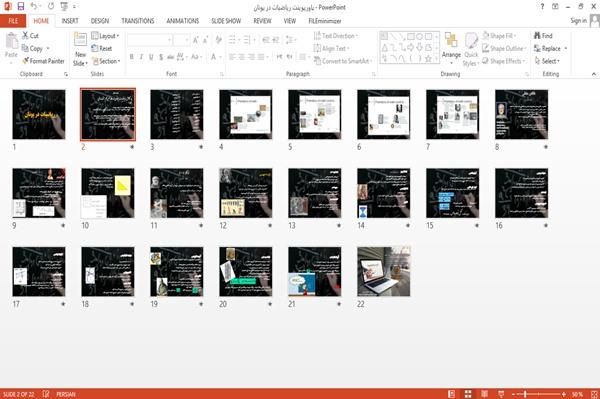Switch to the SLIDE SHOW tab
This screenshot has height=399, width=600.
pyautogui.click(x=226, y=21)
